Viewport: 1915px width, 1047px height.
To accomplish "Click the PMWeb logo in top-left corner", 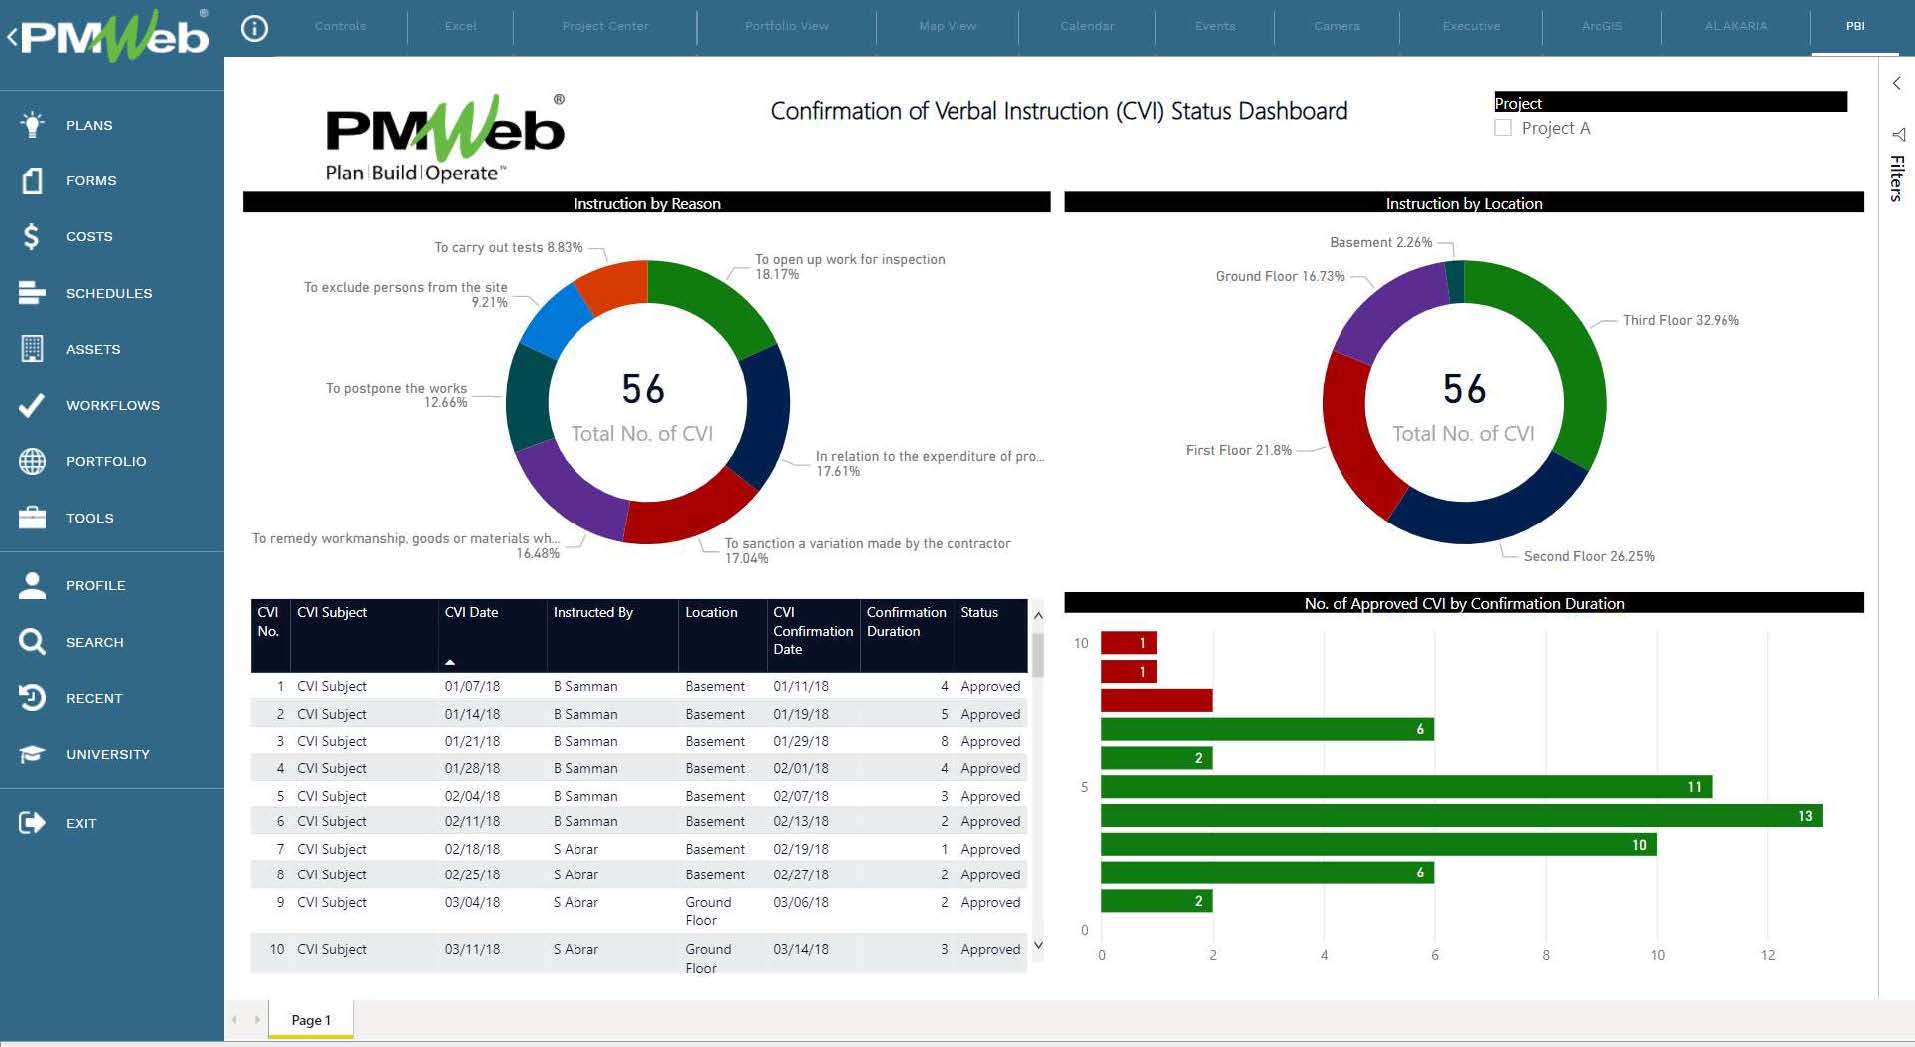I will click(115, 37).
